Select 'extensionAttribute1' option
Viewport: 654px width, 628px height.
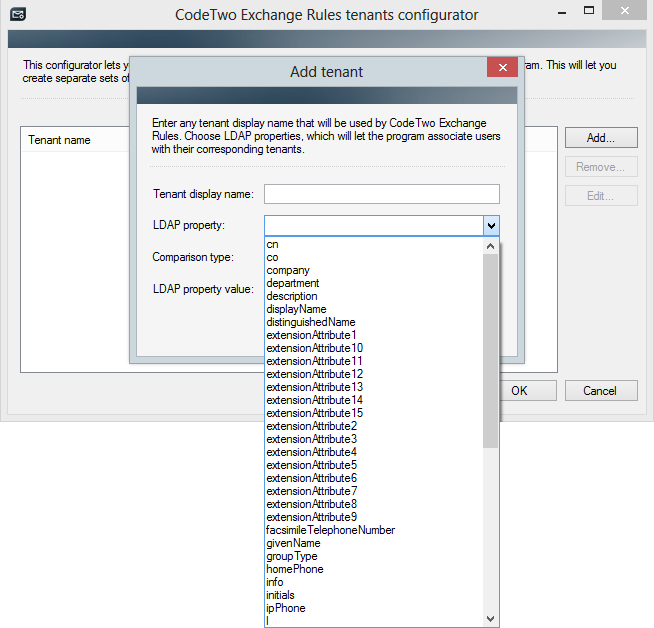pyautogui.click(x=374, y=335)
